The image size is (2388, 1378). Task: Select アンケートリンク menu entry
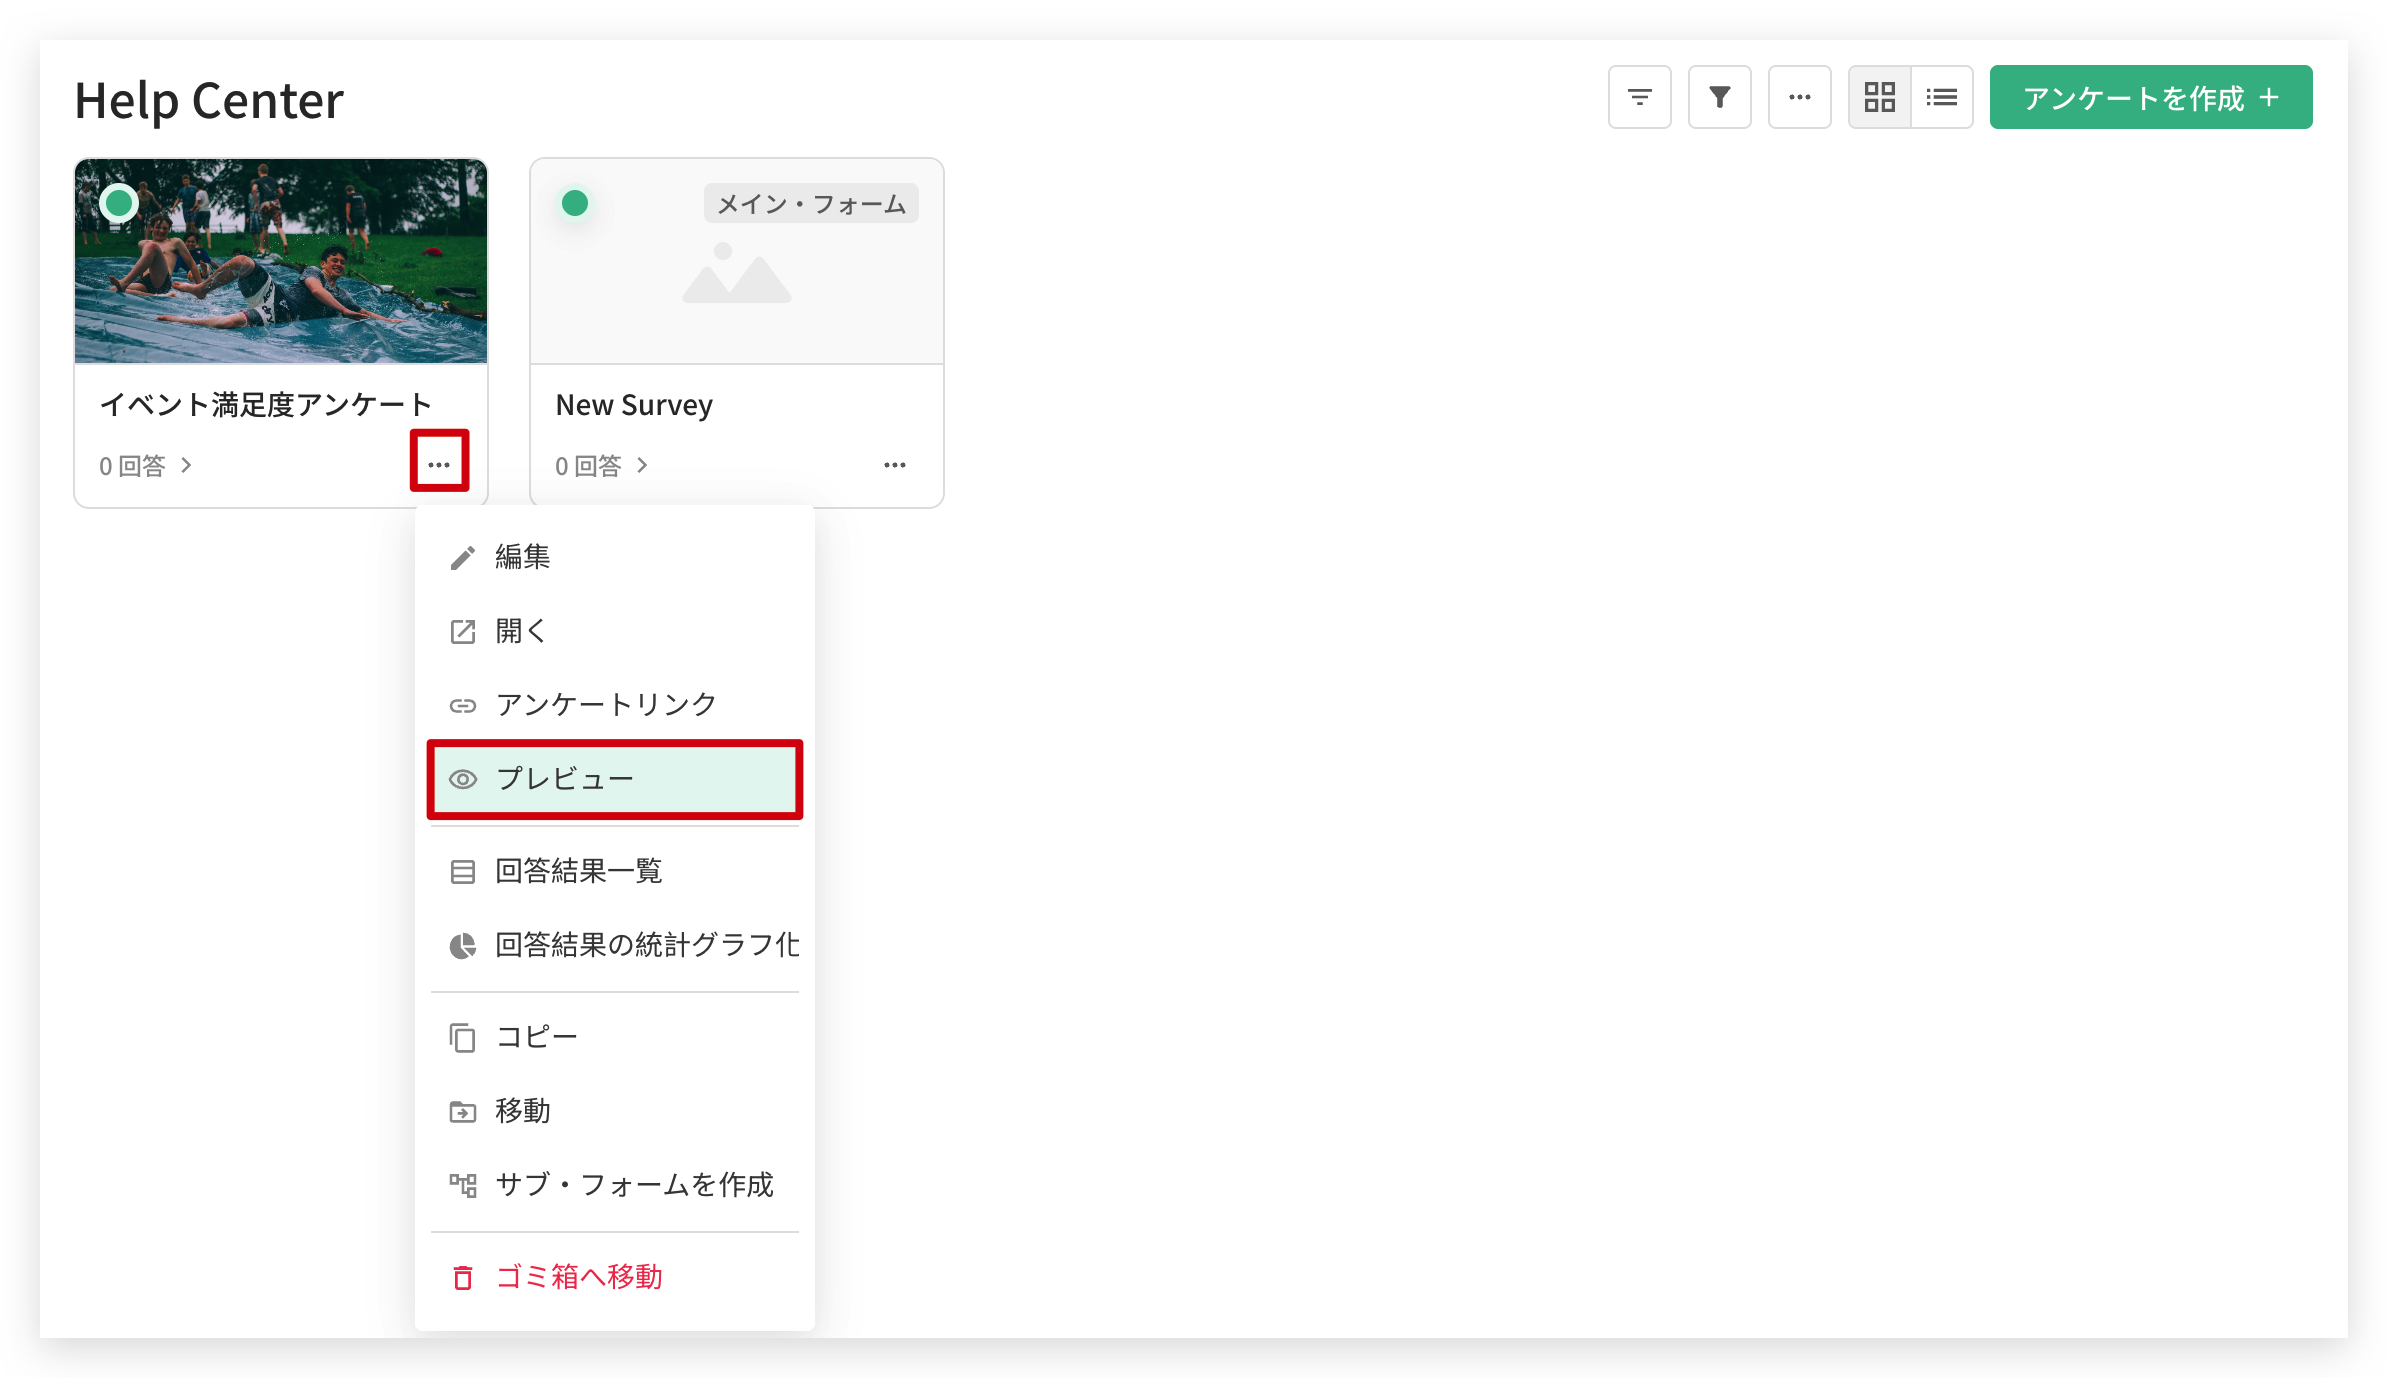[615, 705]
